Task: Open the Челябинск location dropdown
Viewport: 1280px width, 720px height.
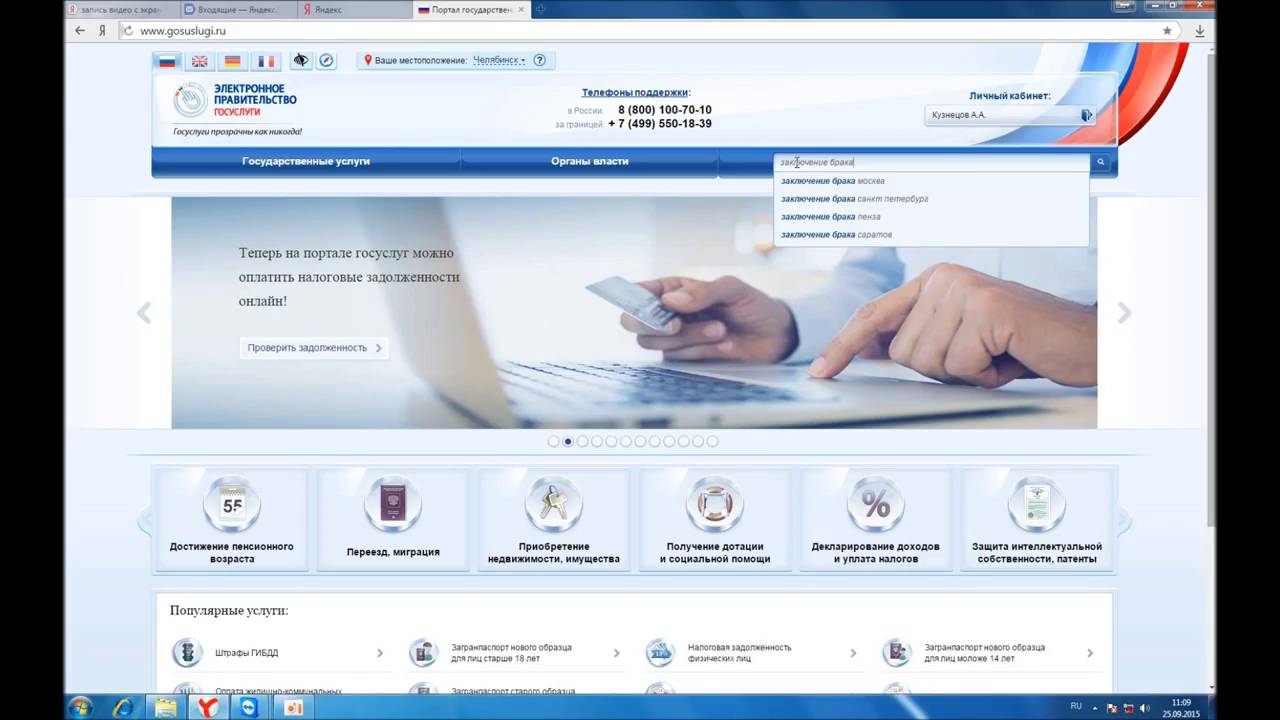Action: click(498, 60)
